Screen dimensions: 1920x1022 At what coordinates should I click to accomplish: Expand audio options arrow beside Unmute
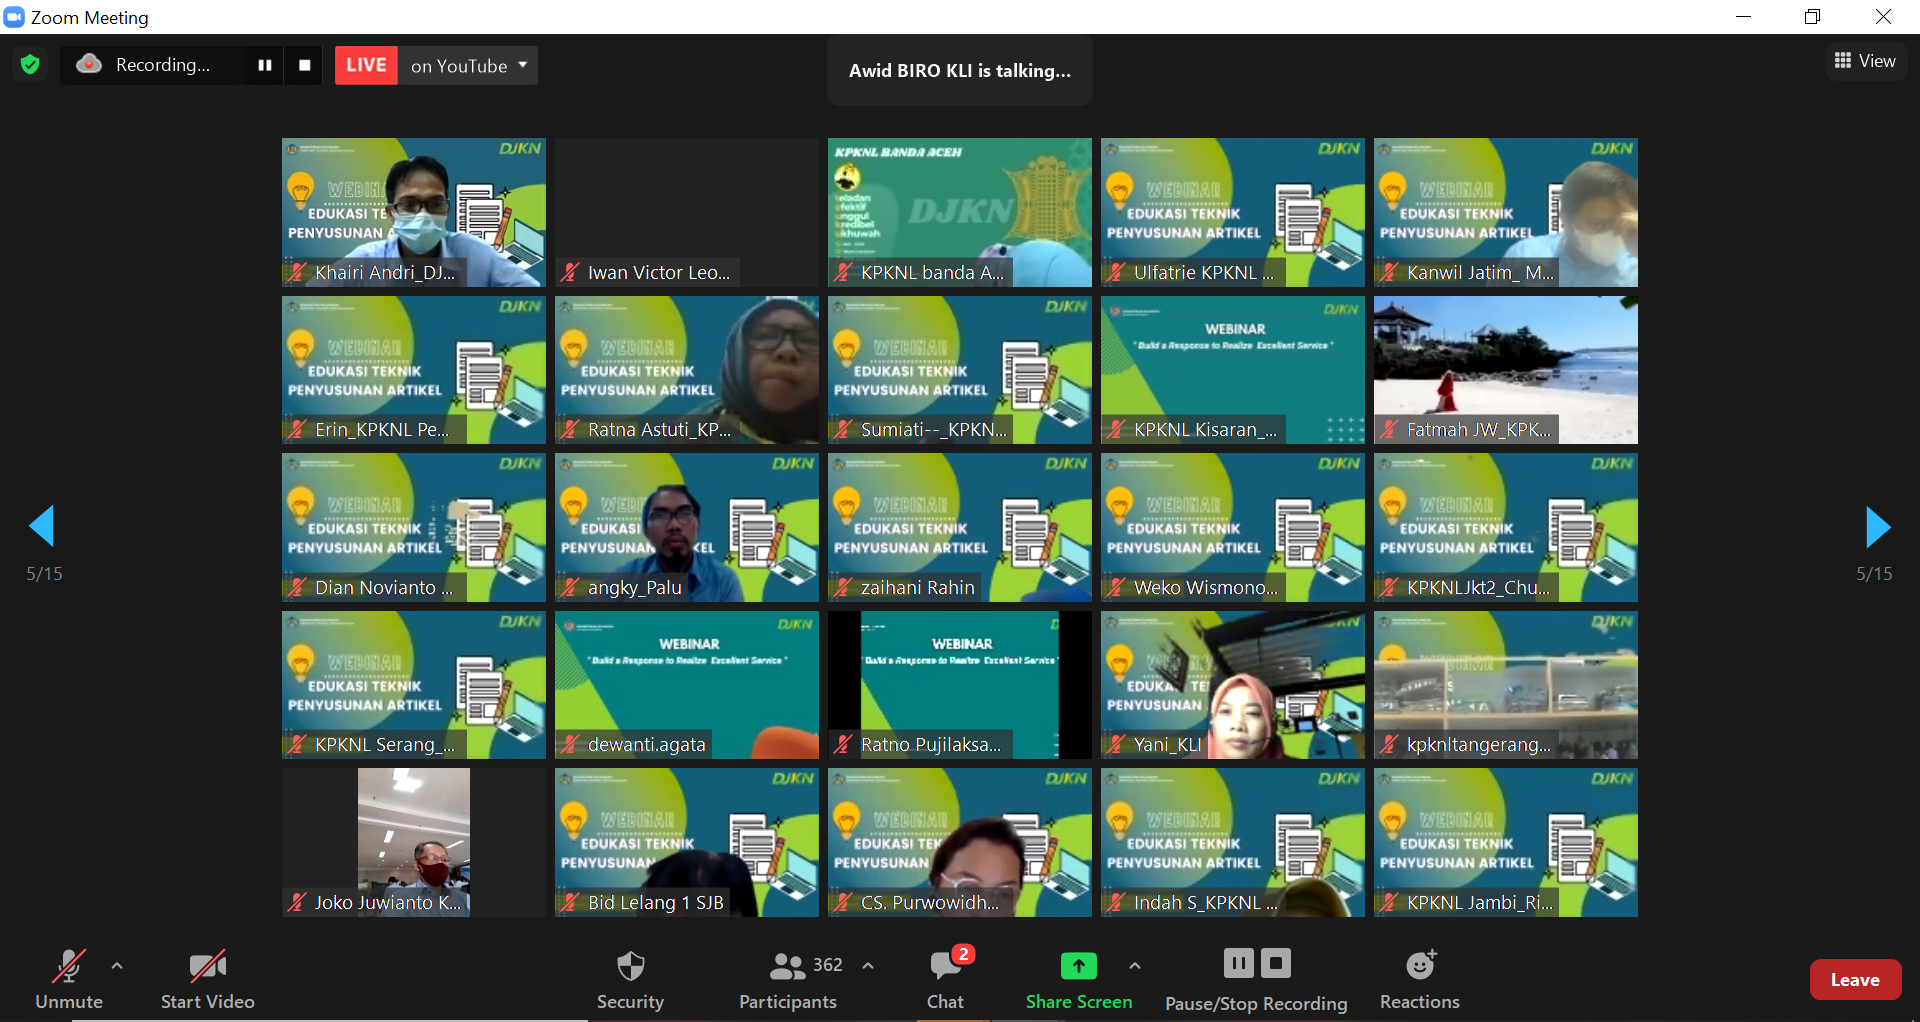tap(117, 966)
